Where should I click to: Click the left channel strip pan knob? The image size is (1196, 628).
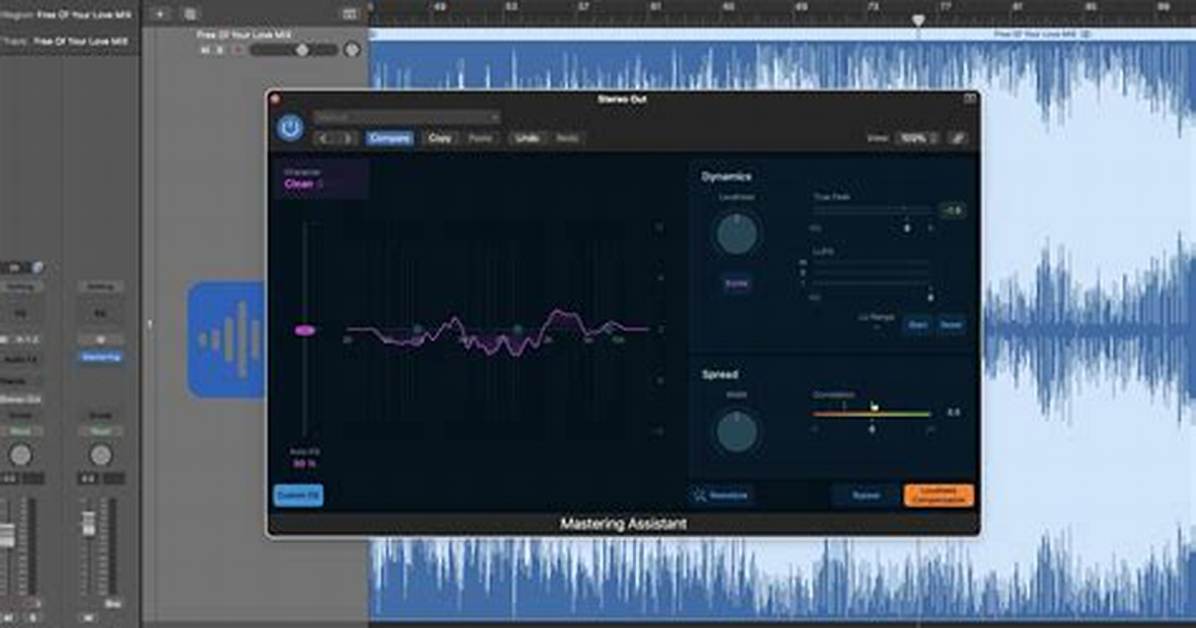20,456
